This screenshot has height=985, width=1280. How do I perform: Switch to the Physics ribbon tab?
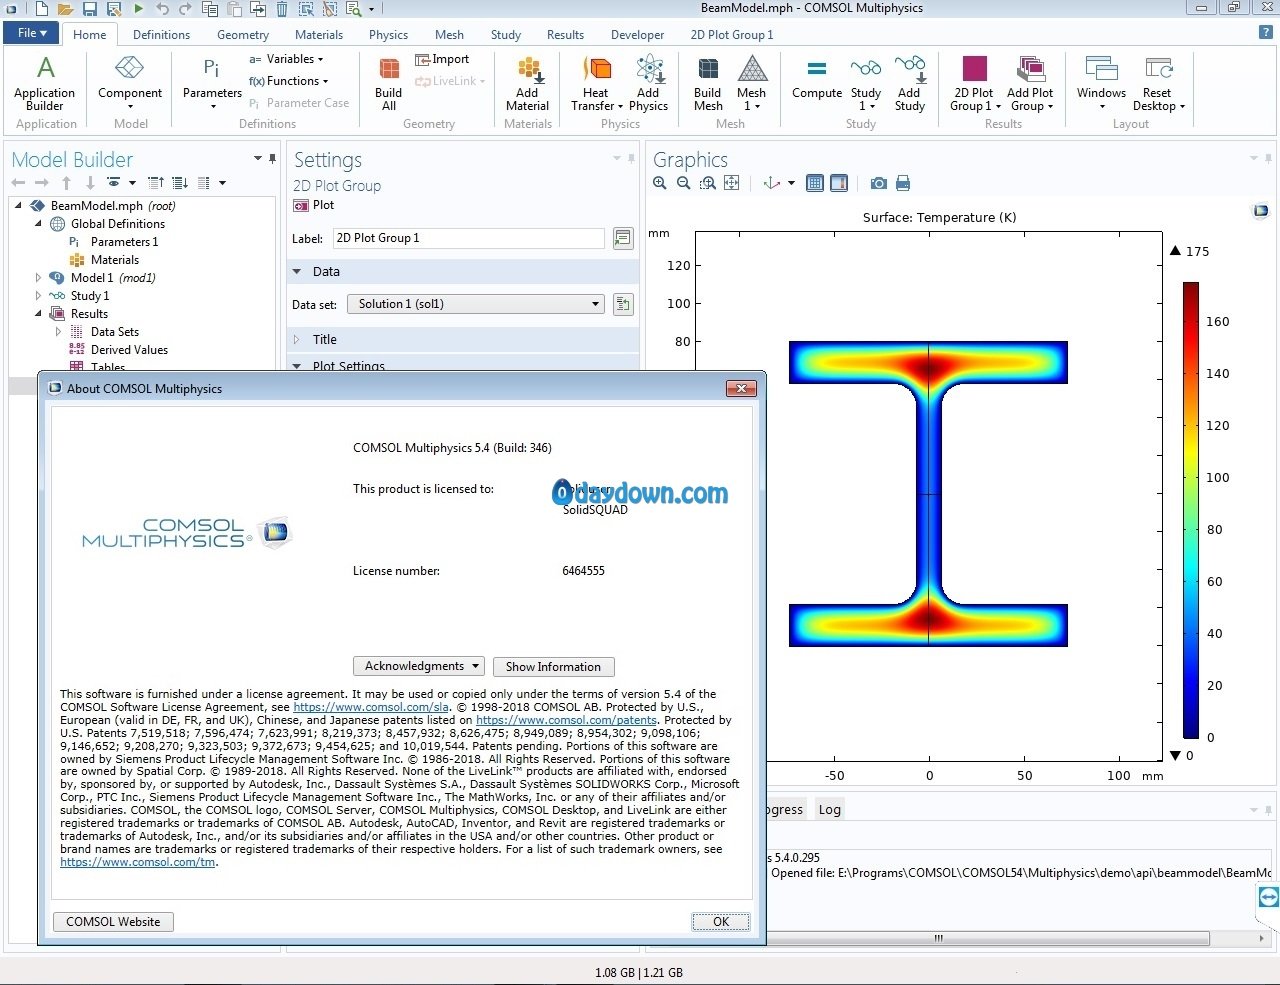point(388,35)
